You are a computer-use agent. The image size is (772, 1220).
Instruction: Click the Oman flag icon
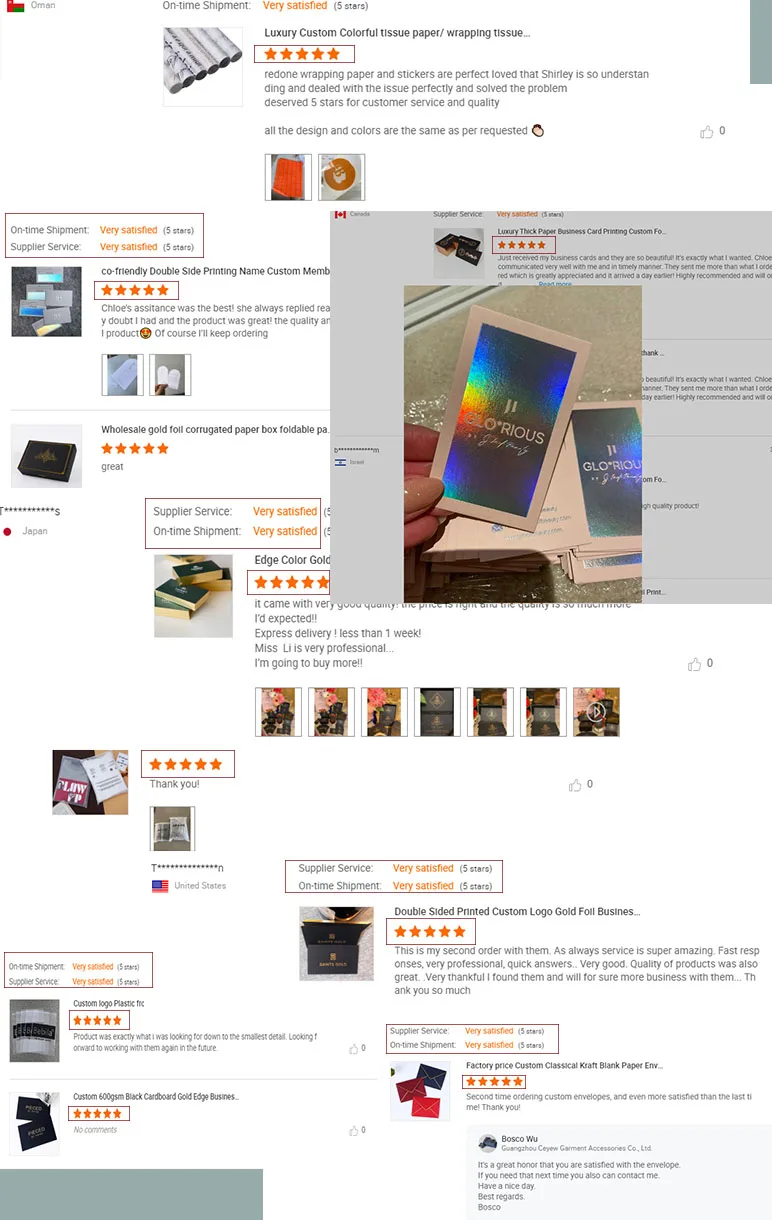[15, 6]
